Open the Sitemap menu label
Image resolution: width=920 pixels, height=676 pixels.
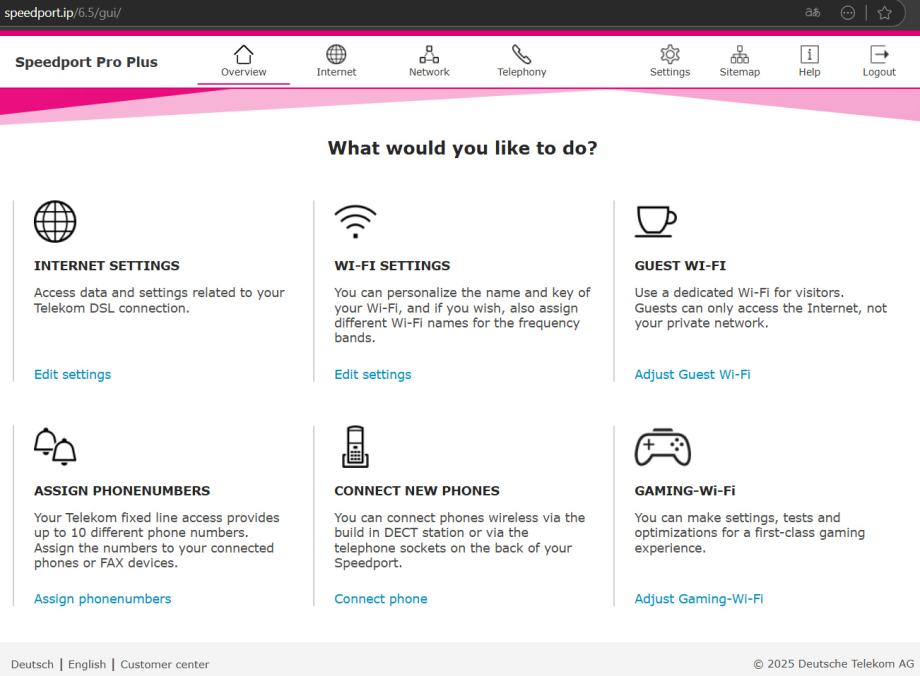click(x=739, y=72)
